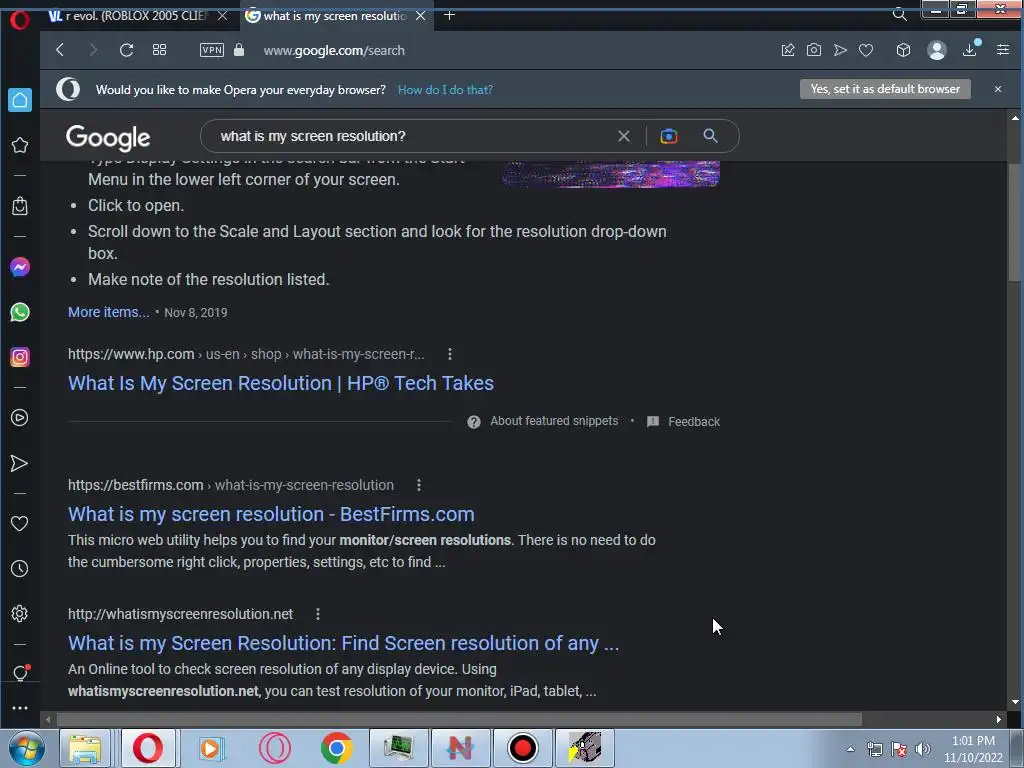Open sidebar shopping bag icon
1024x768 pixels.
point(20,206)
